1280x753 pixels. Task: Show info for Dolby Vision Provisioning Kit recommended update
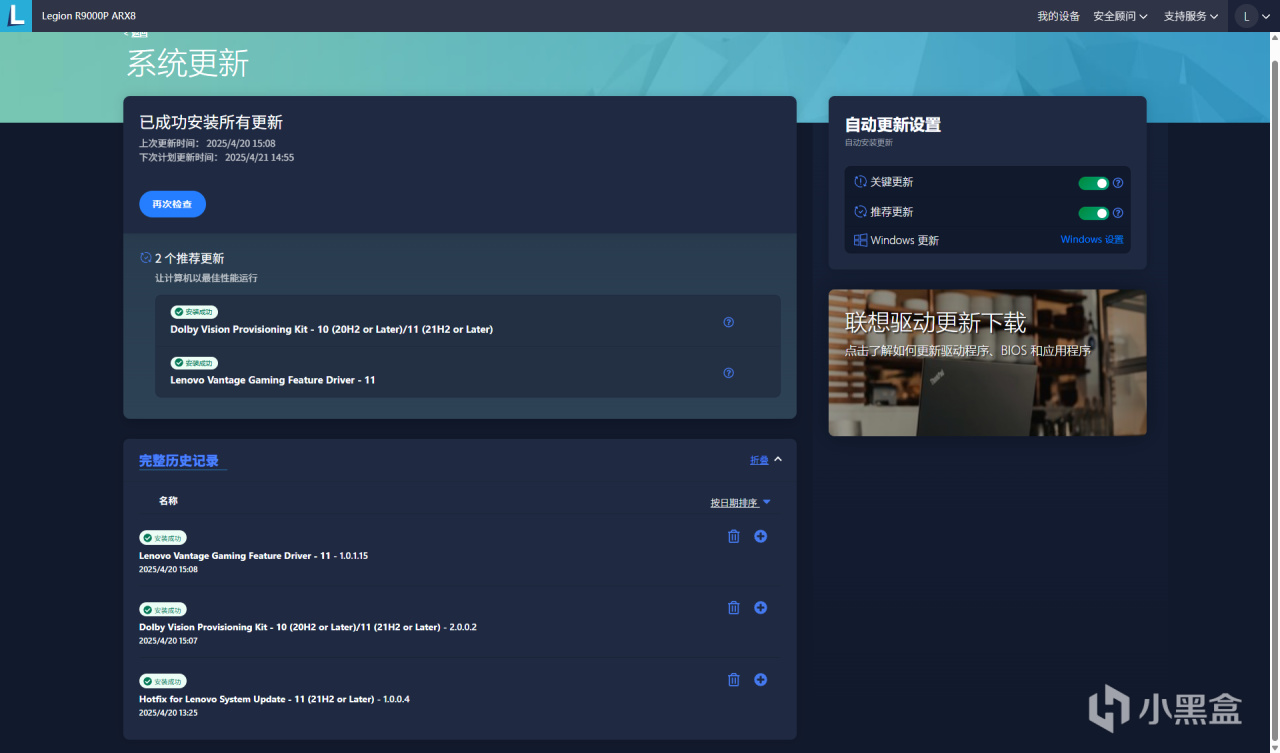click(728, 322)
